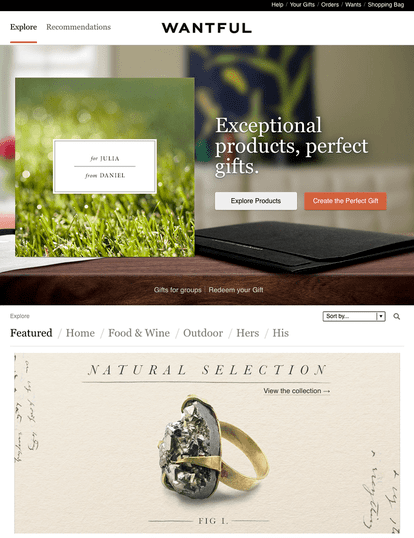Image resolution: width=414 pixels, height=538 pixels.
Task: Go to Your Gifts
Action: pyautogui.click(x=302, y=5)
